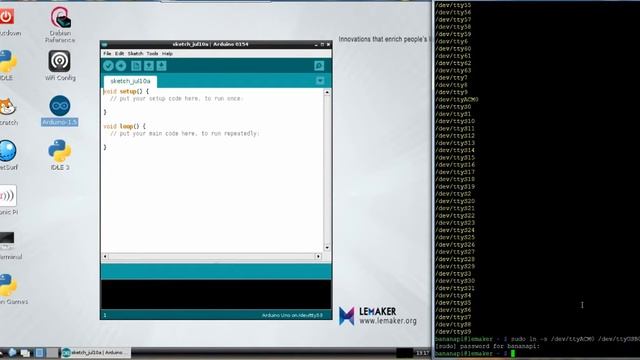Click the terminal prompt cursor line

475,353
